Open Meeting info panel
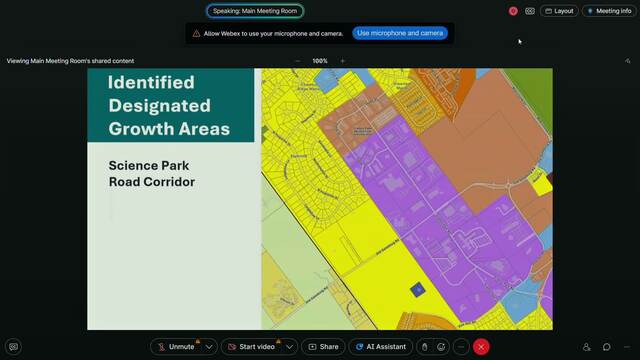The width and height of the screenshot is (640, 360). 609,11
